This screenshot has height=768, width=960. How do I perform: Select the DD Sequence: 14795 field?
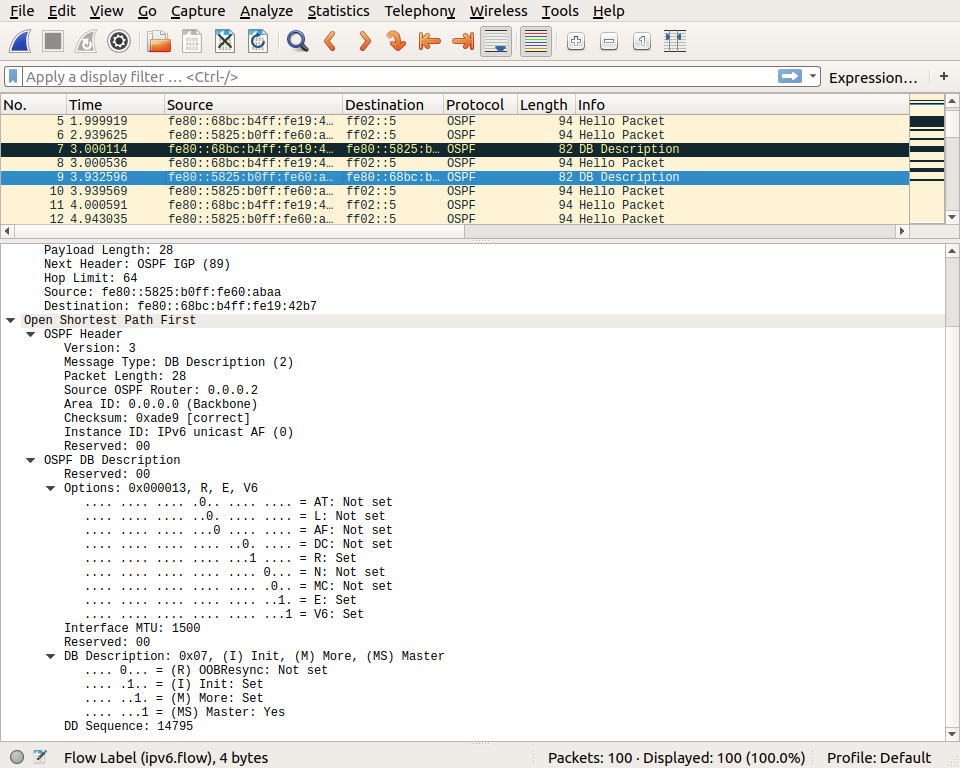coord(129,726)
